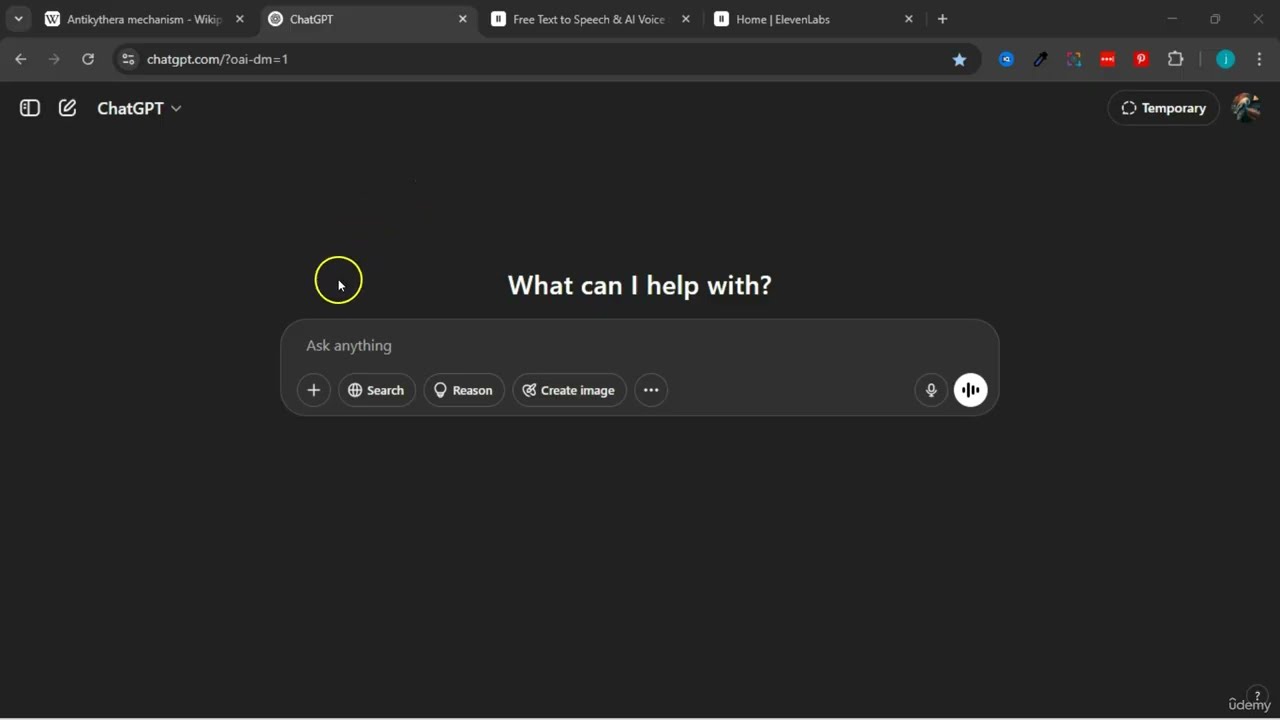The height and width of the screenshot is (720, 1280).
Task: Open the Chrome three-dot menu
Action: point(1259,59)
